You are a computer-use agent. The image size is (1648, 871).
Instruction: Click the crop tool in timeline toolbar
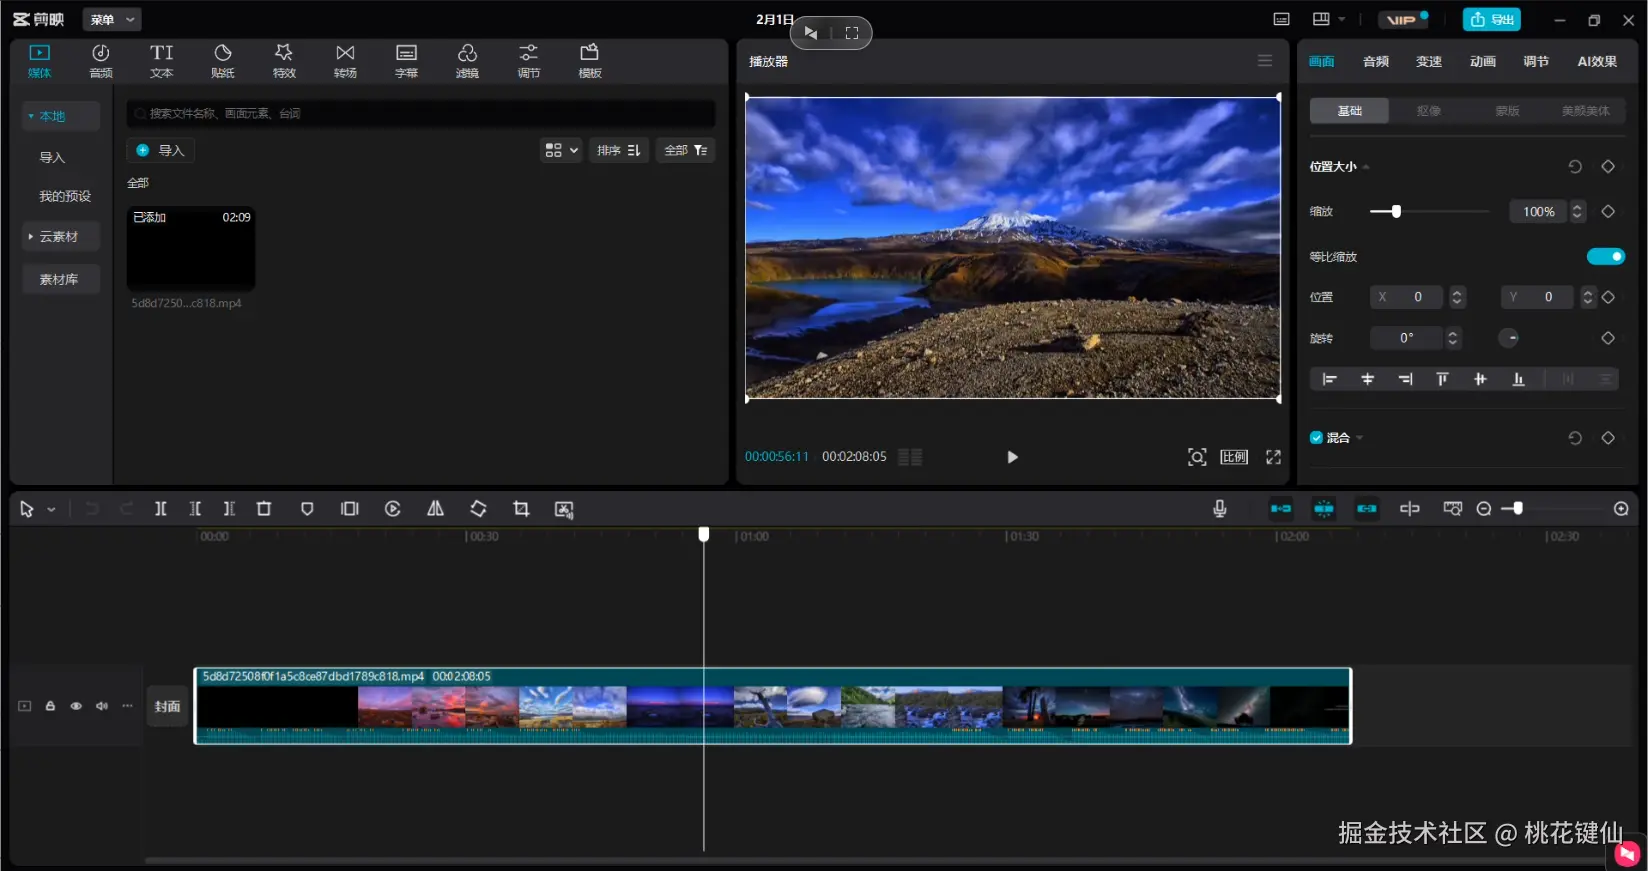tap(521, 509)
